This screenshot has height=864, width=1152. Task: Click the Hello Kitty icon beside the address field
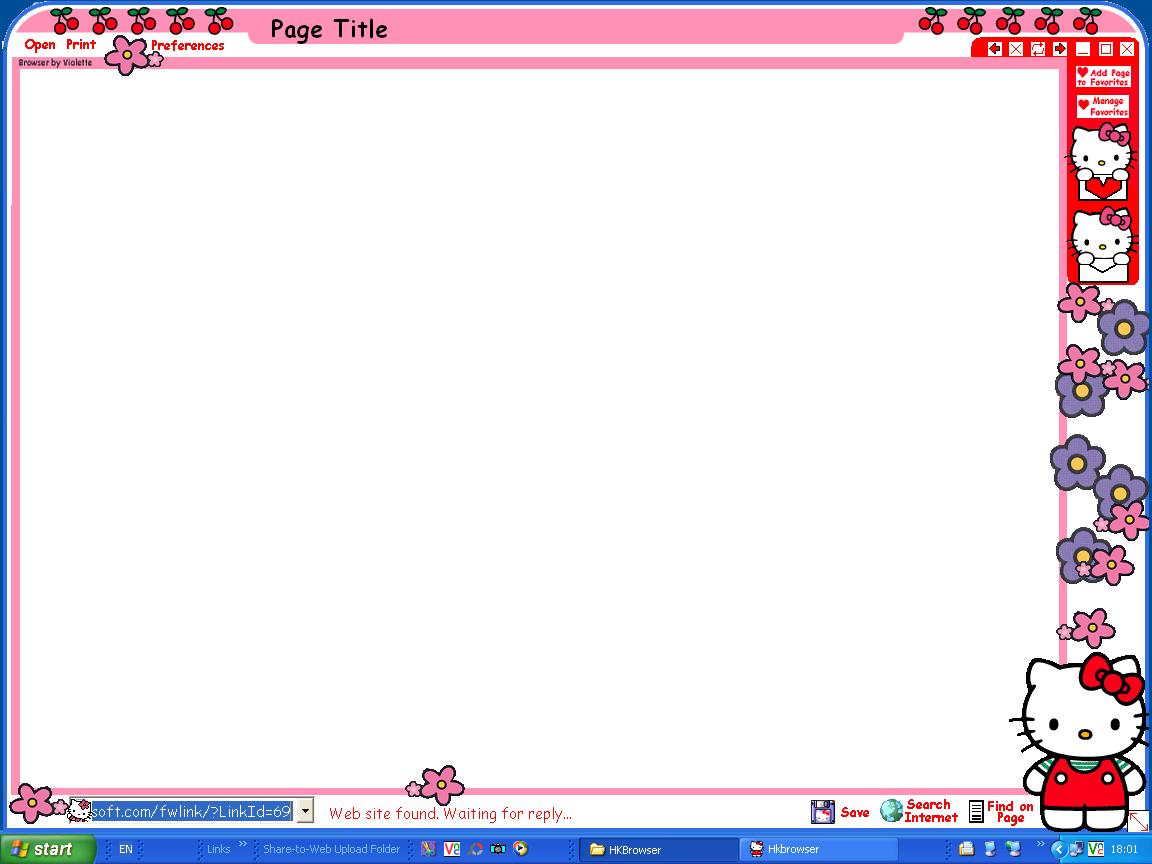tap(79, 811)
